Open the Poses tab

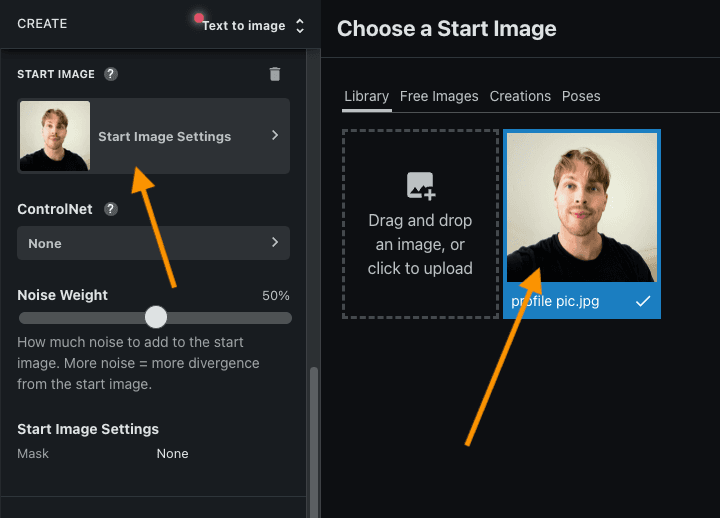(581, 96)
